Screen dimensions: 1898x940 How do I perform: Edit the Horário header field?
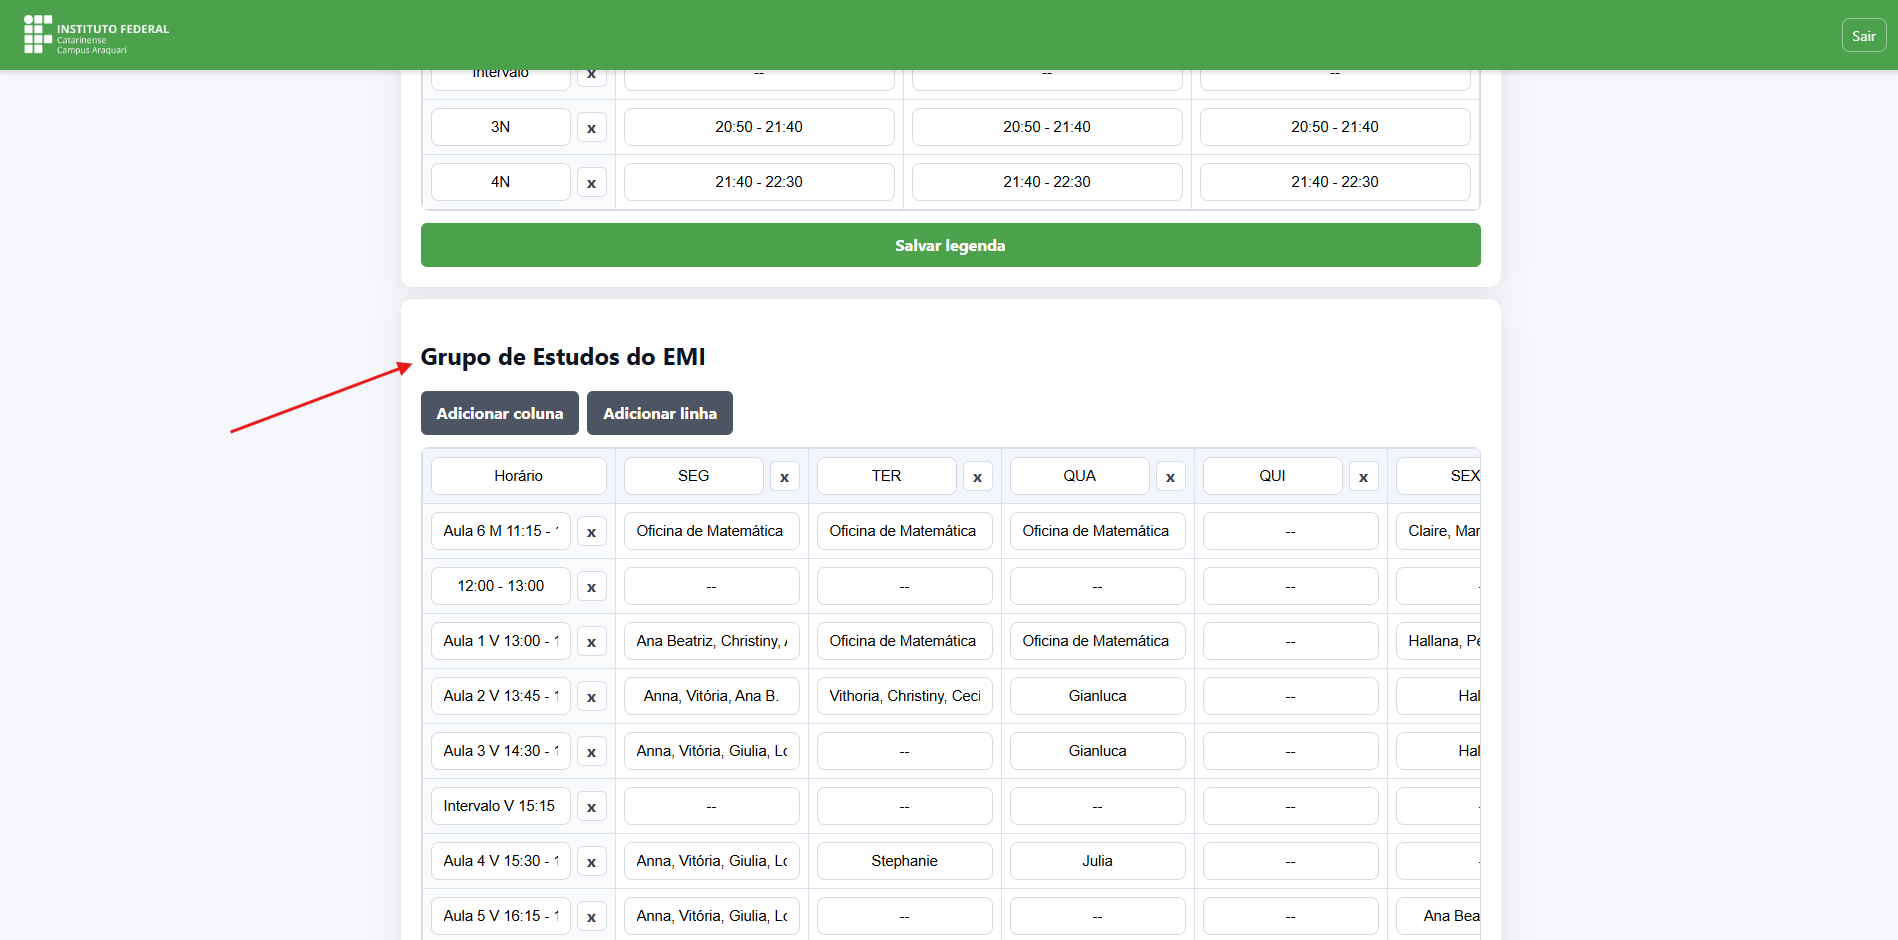pos(519,476)
